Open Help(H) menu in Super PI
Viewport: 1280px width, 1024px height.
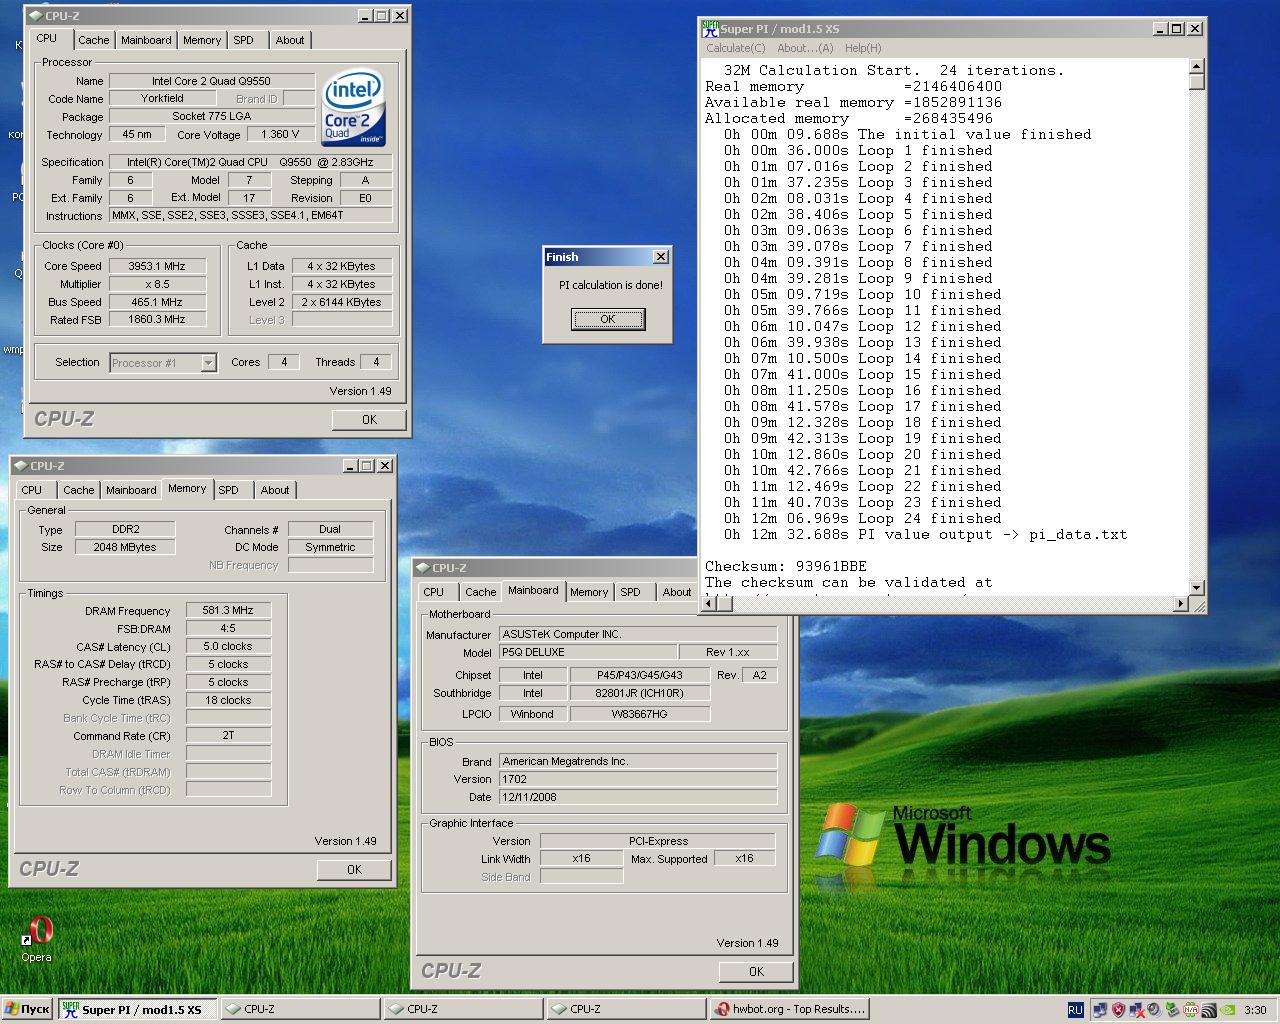863,48
